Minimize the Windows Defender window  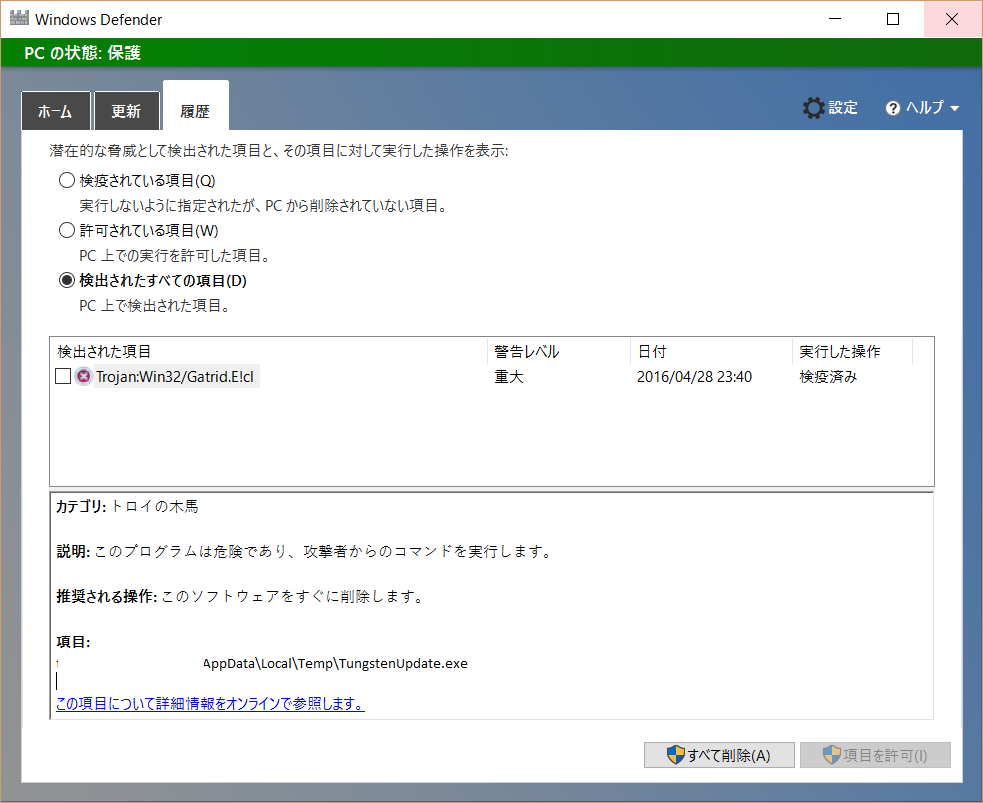(835, 19)
